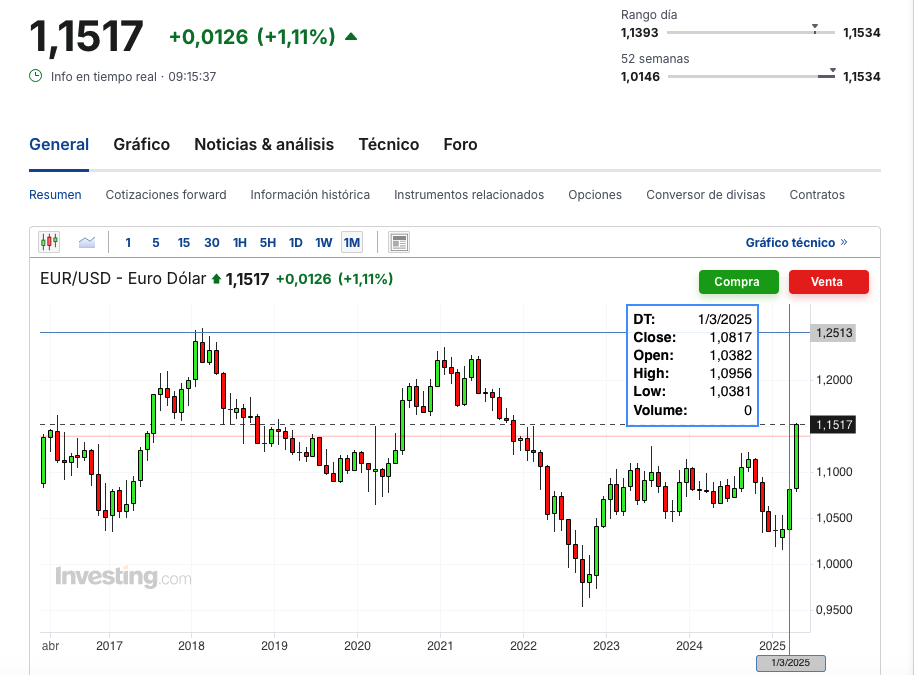Click the latest green candle near 2025

point(796,456)
